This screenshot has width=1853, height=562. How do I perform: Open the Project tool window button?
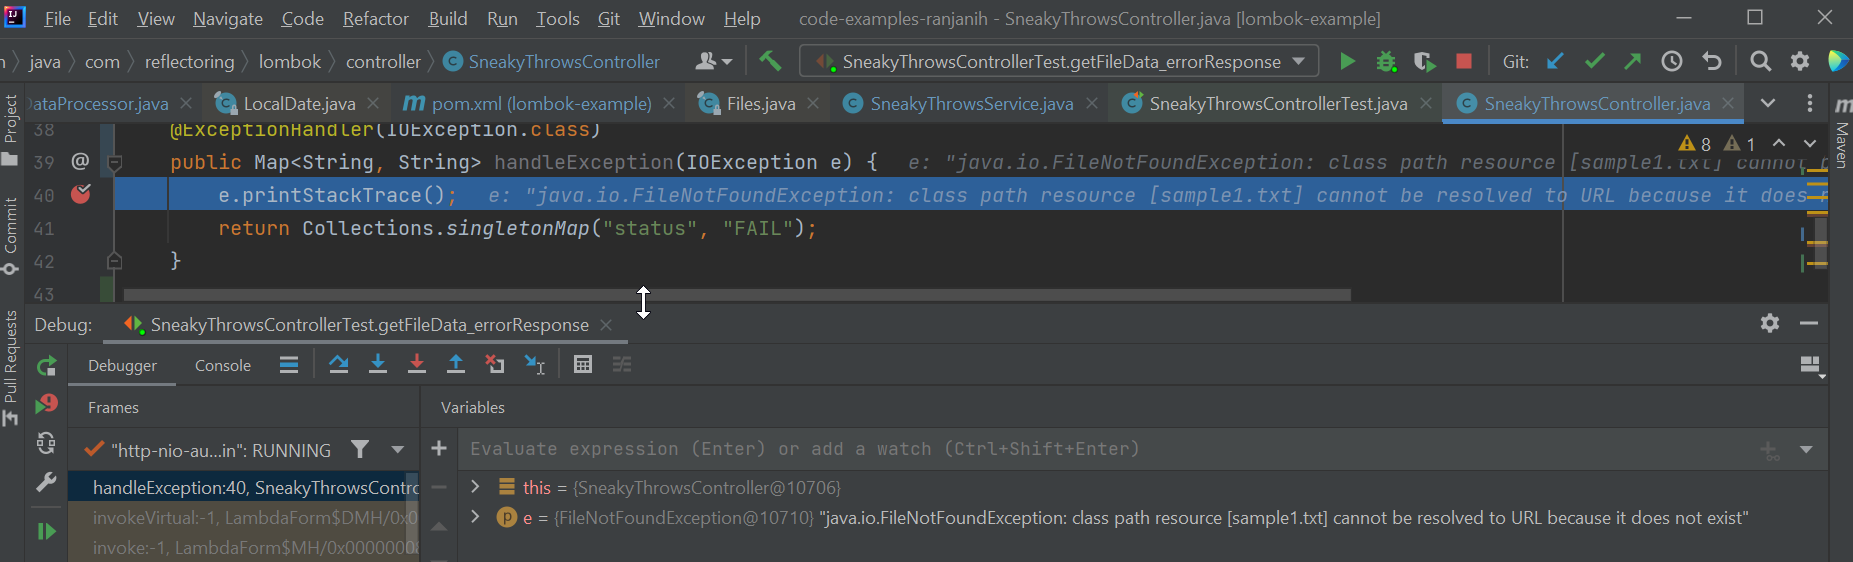[11, 130]
